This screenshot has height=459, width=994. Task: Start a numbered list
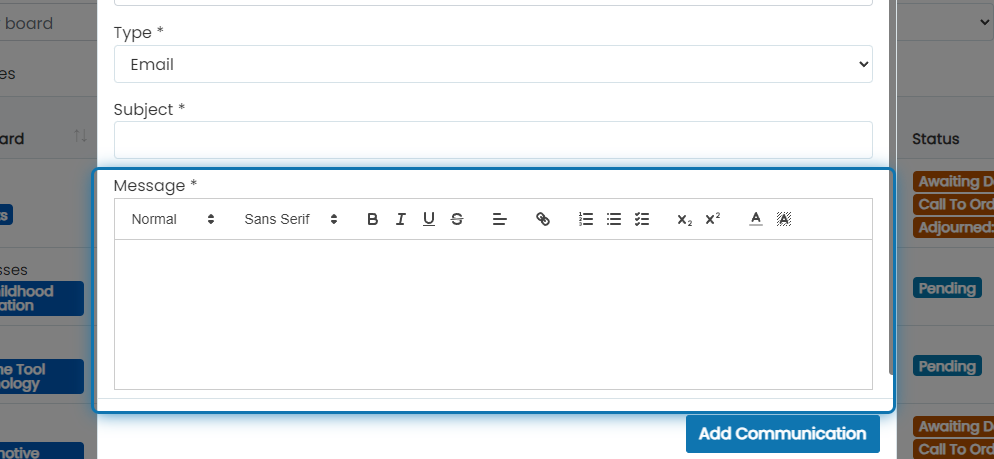[586, 219]
